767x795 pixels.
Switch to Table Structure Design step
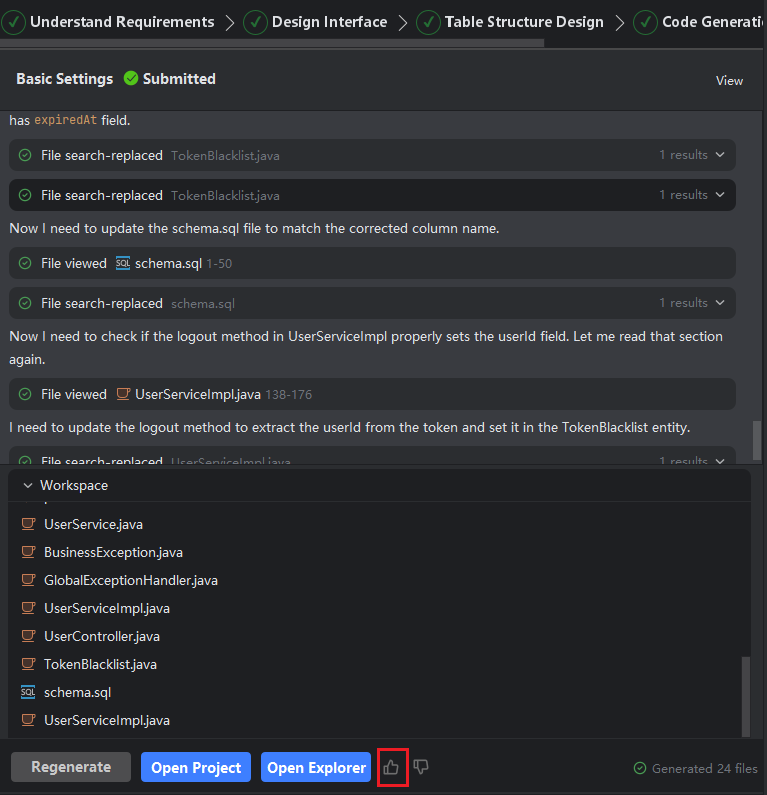511,22
